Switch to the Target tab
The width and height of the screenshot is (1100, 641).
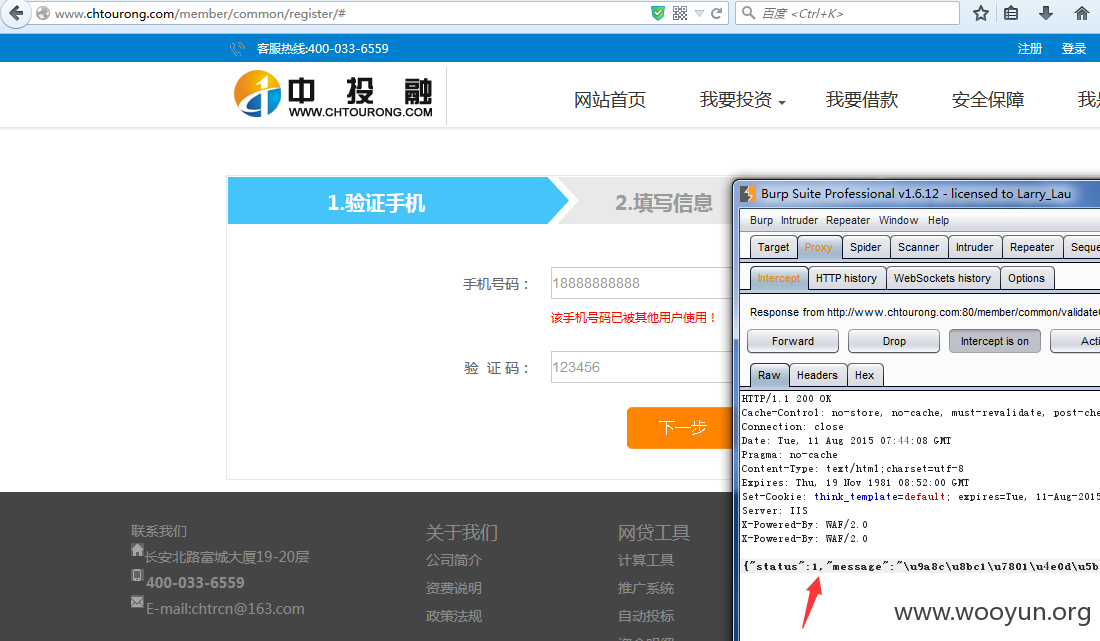773,247
